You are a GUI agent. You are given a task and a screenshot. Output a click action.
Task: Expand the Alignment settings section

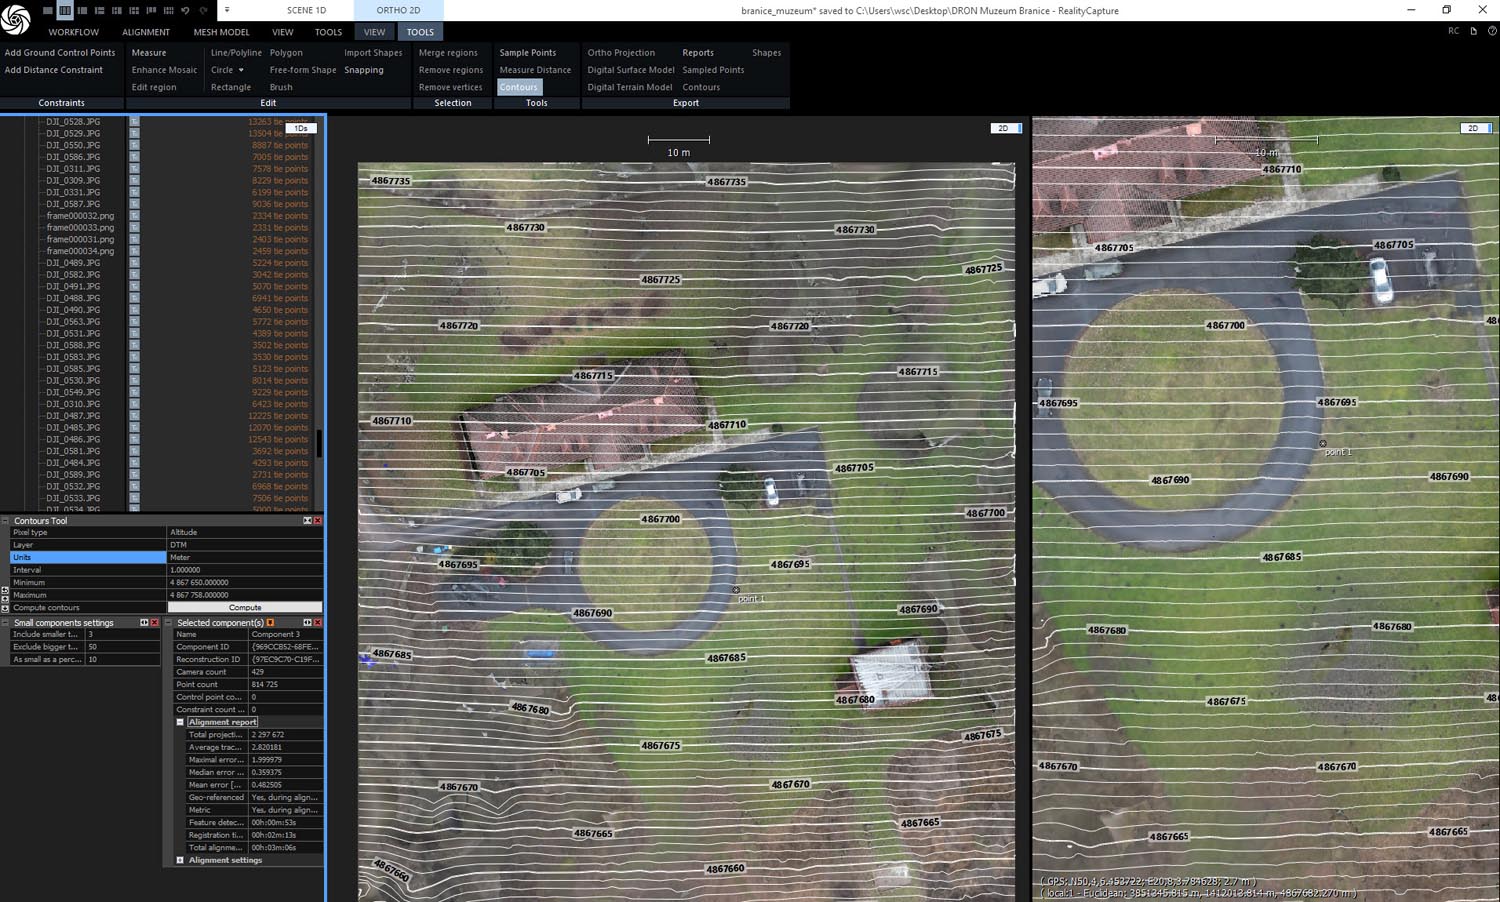pyautogui.click(x=180, y=860)
